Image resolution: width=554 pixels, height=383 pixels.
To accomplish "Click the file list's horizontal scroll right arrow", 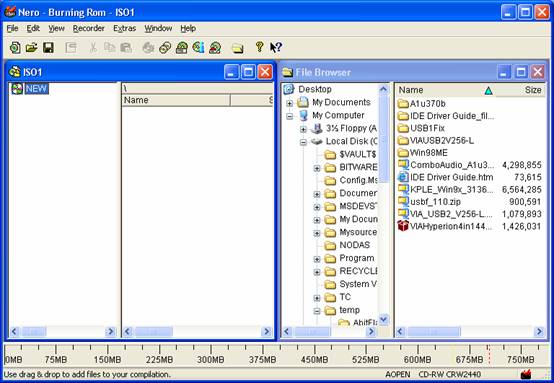I will (x=539, y=331).
